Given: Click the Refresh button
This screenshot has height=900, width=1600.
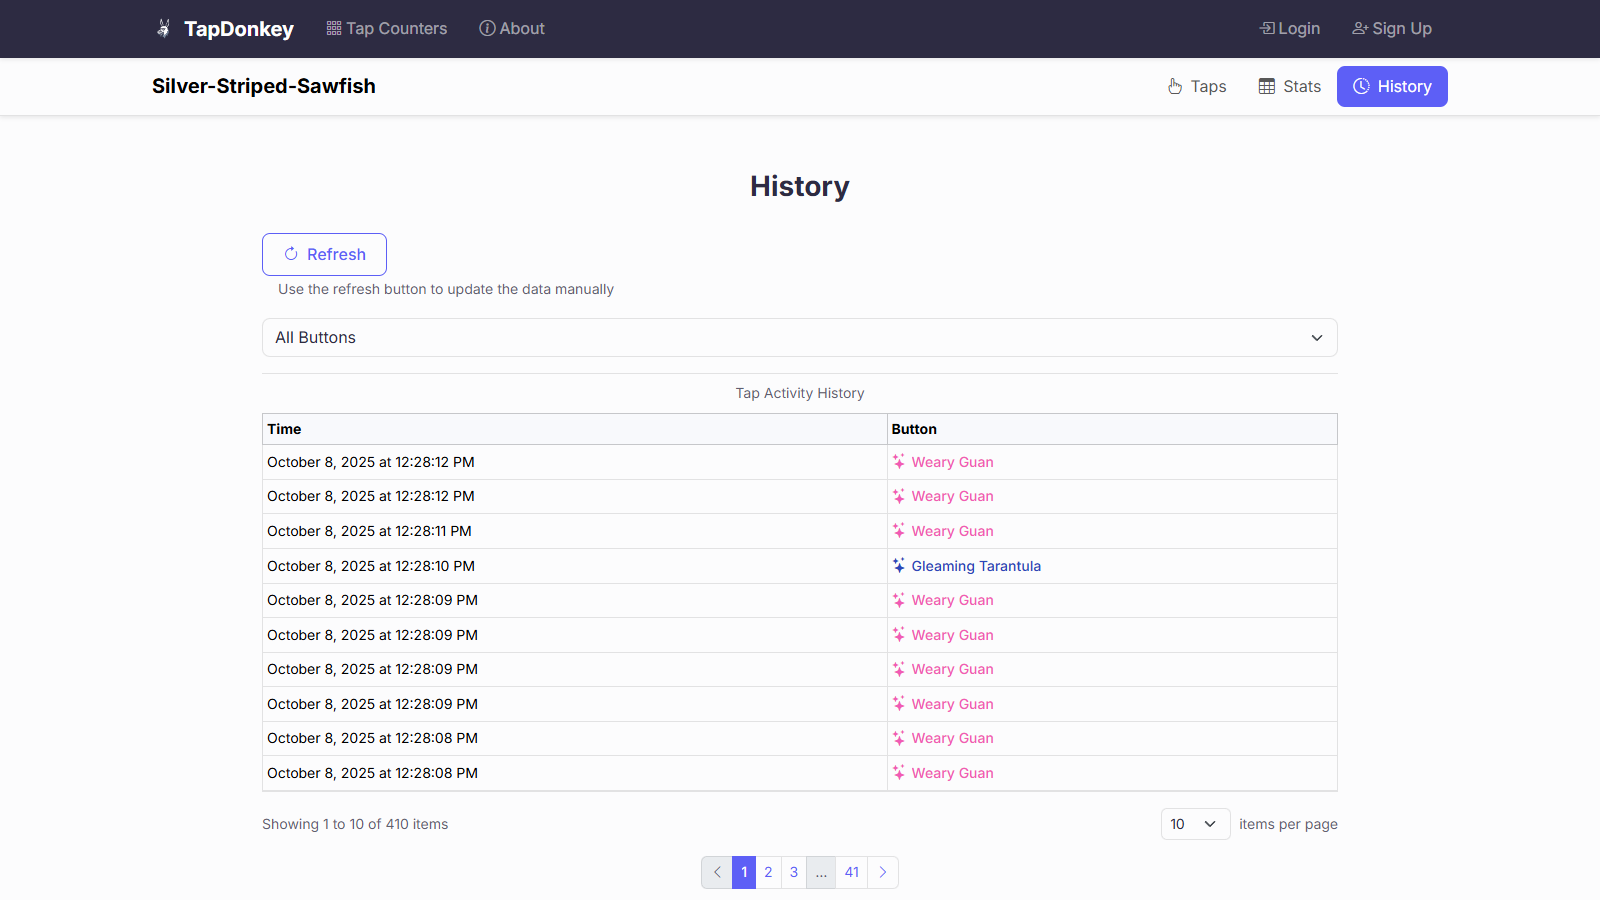Looking at the screenshot, I should click(x=324, y=254).
